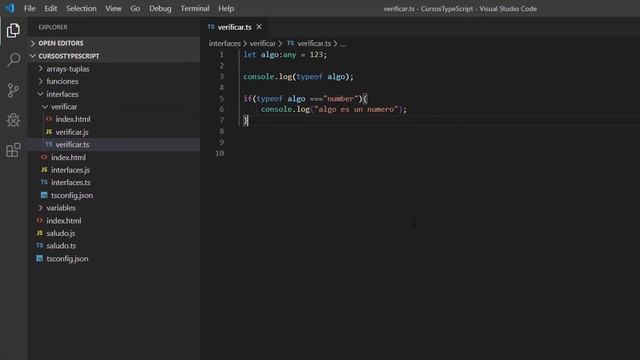Open interfaces.js file
The height and width of the screenshot is (360, 640).
click(114, 170)
